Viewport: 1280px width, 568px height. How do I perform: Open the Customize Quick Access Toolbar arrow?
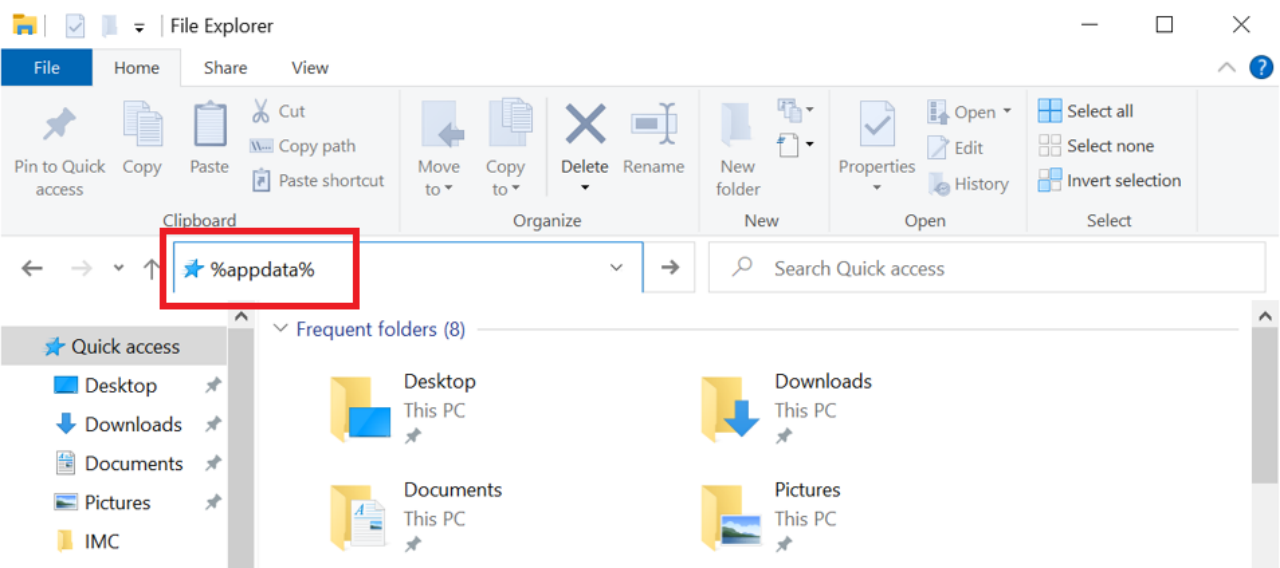139,27
